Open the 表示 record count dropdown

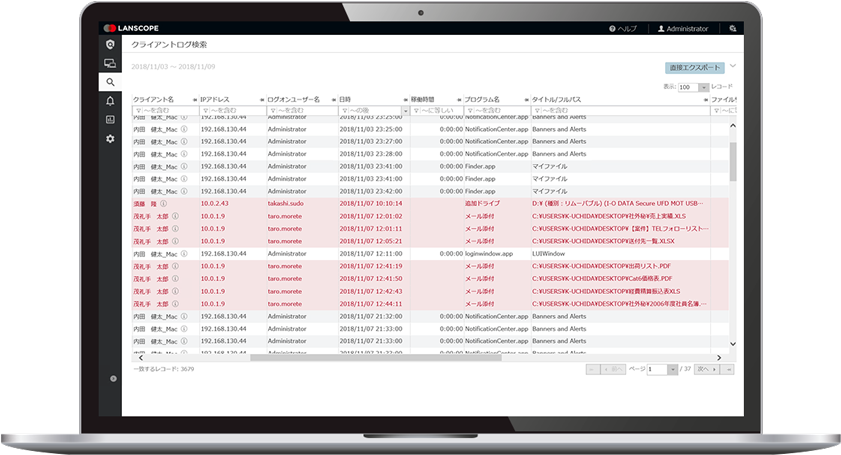703,87
